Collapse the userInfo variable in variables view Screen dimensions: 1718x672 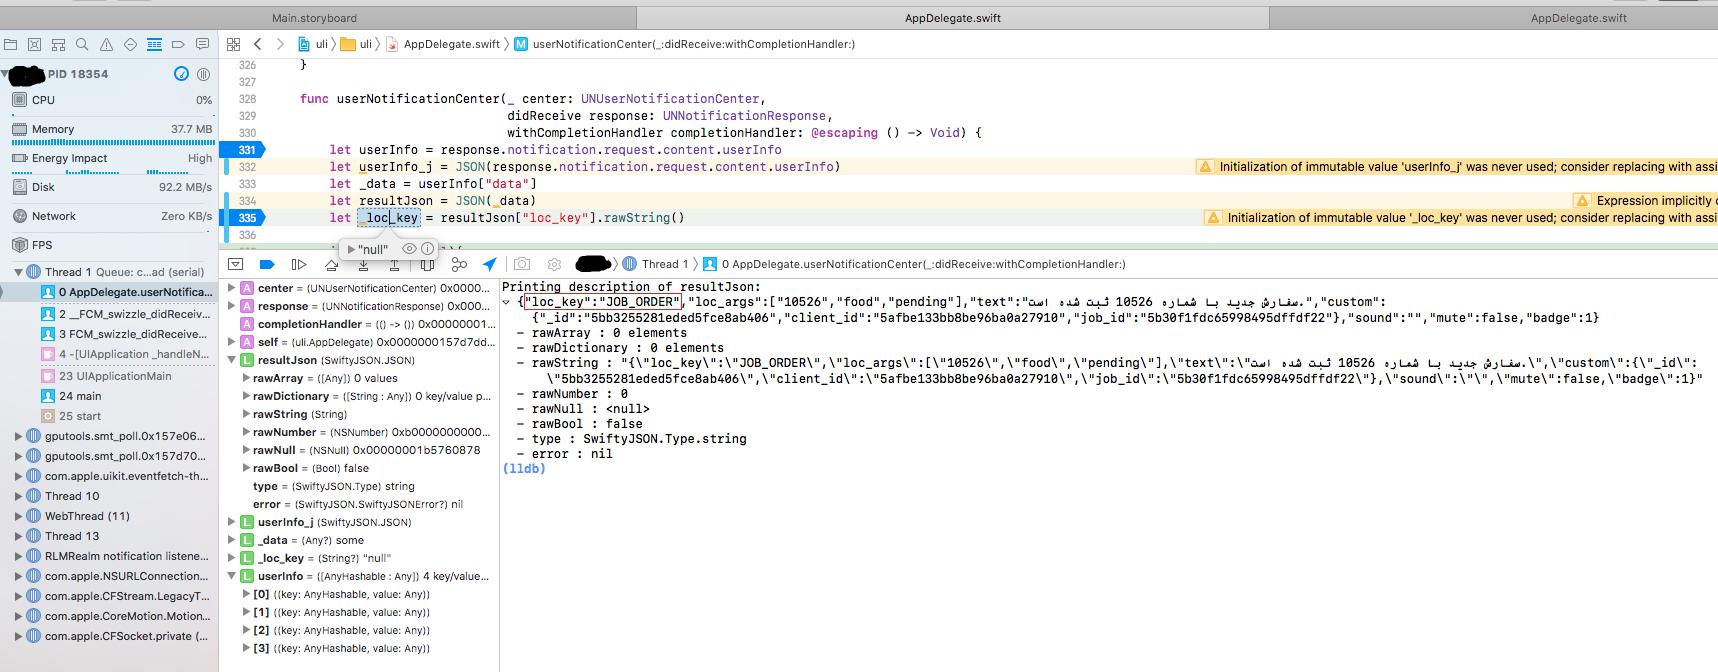click(x=232, y=576)
